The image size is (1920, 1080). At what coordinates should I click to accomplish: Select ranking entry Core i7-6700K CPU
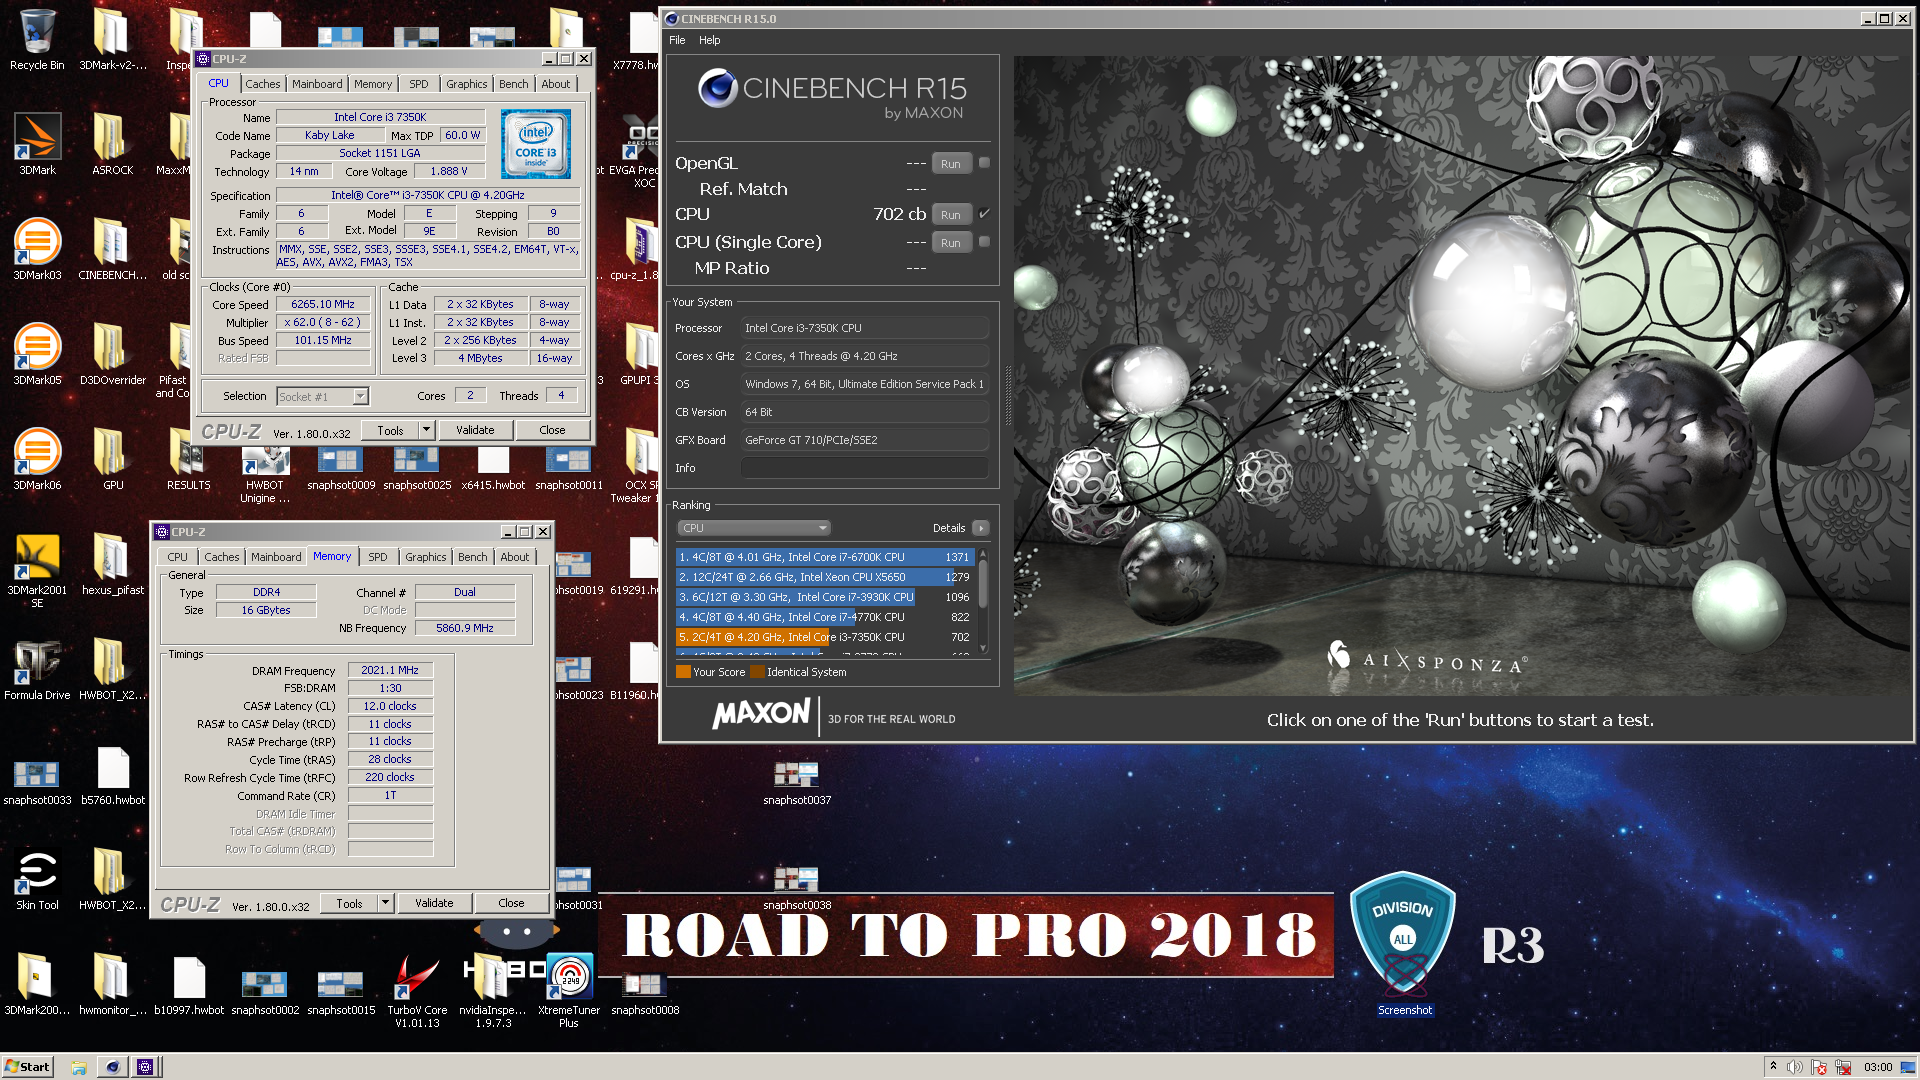824,557
